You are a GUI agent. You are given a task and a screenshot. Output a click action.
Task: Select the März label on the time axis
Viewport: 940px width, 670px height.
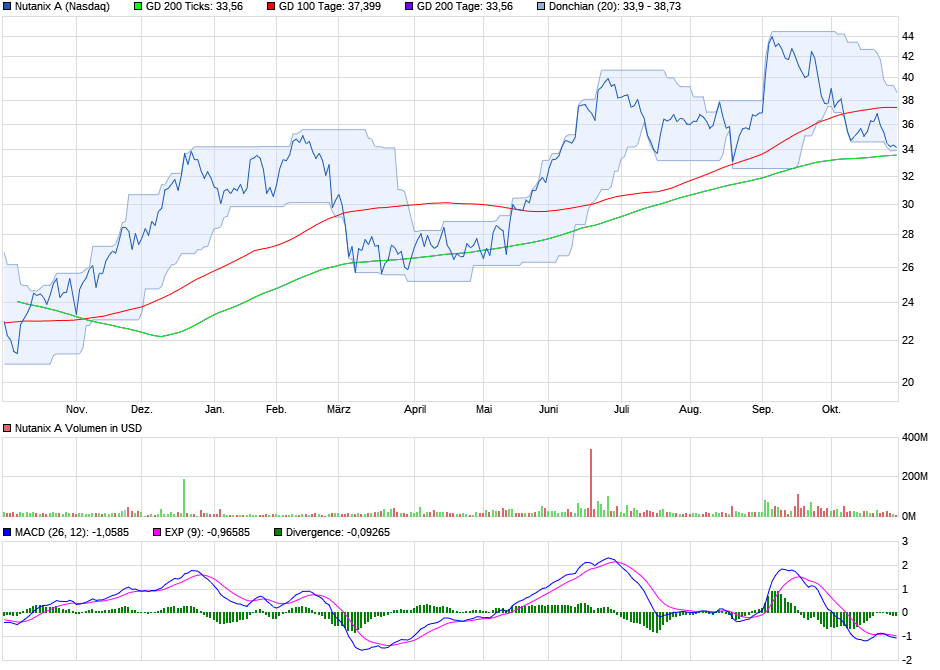[340, 408]
